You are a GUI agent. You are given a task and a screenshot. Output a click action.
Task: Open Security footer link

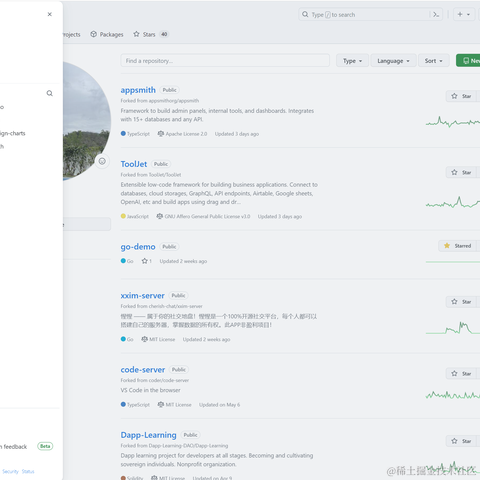coord(10,471)
